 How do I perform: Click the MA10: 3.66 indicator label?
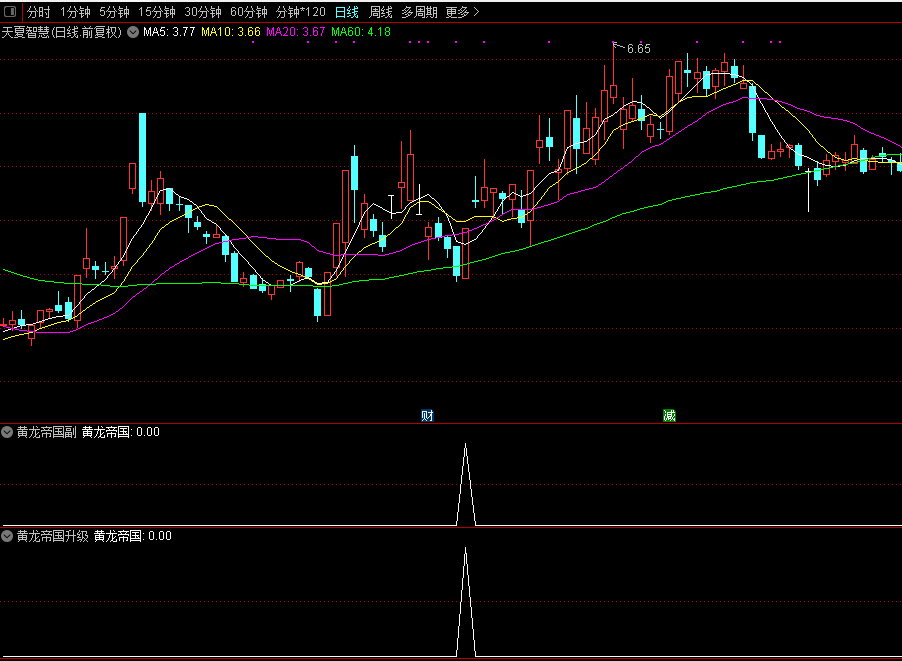(231, 32)
